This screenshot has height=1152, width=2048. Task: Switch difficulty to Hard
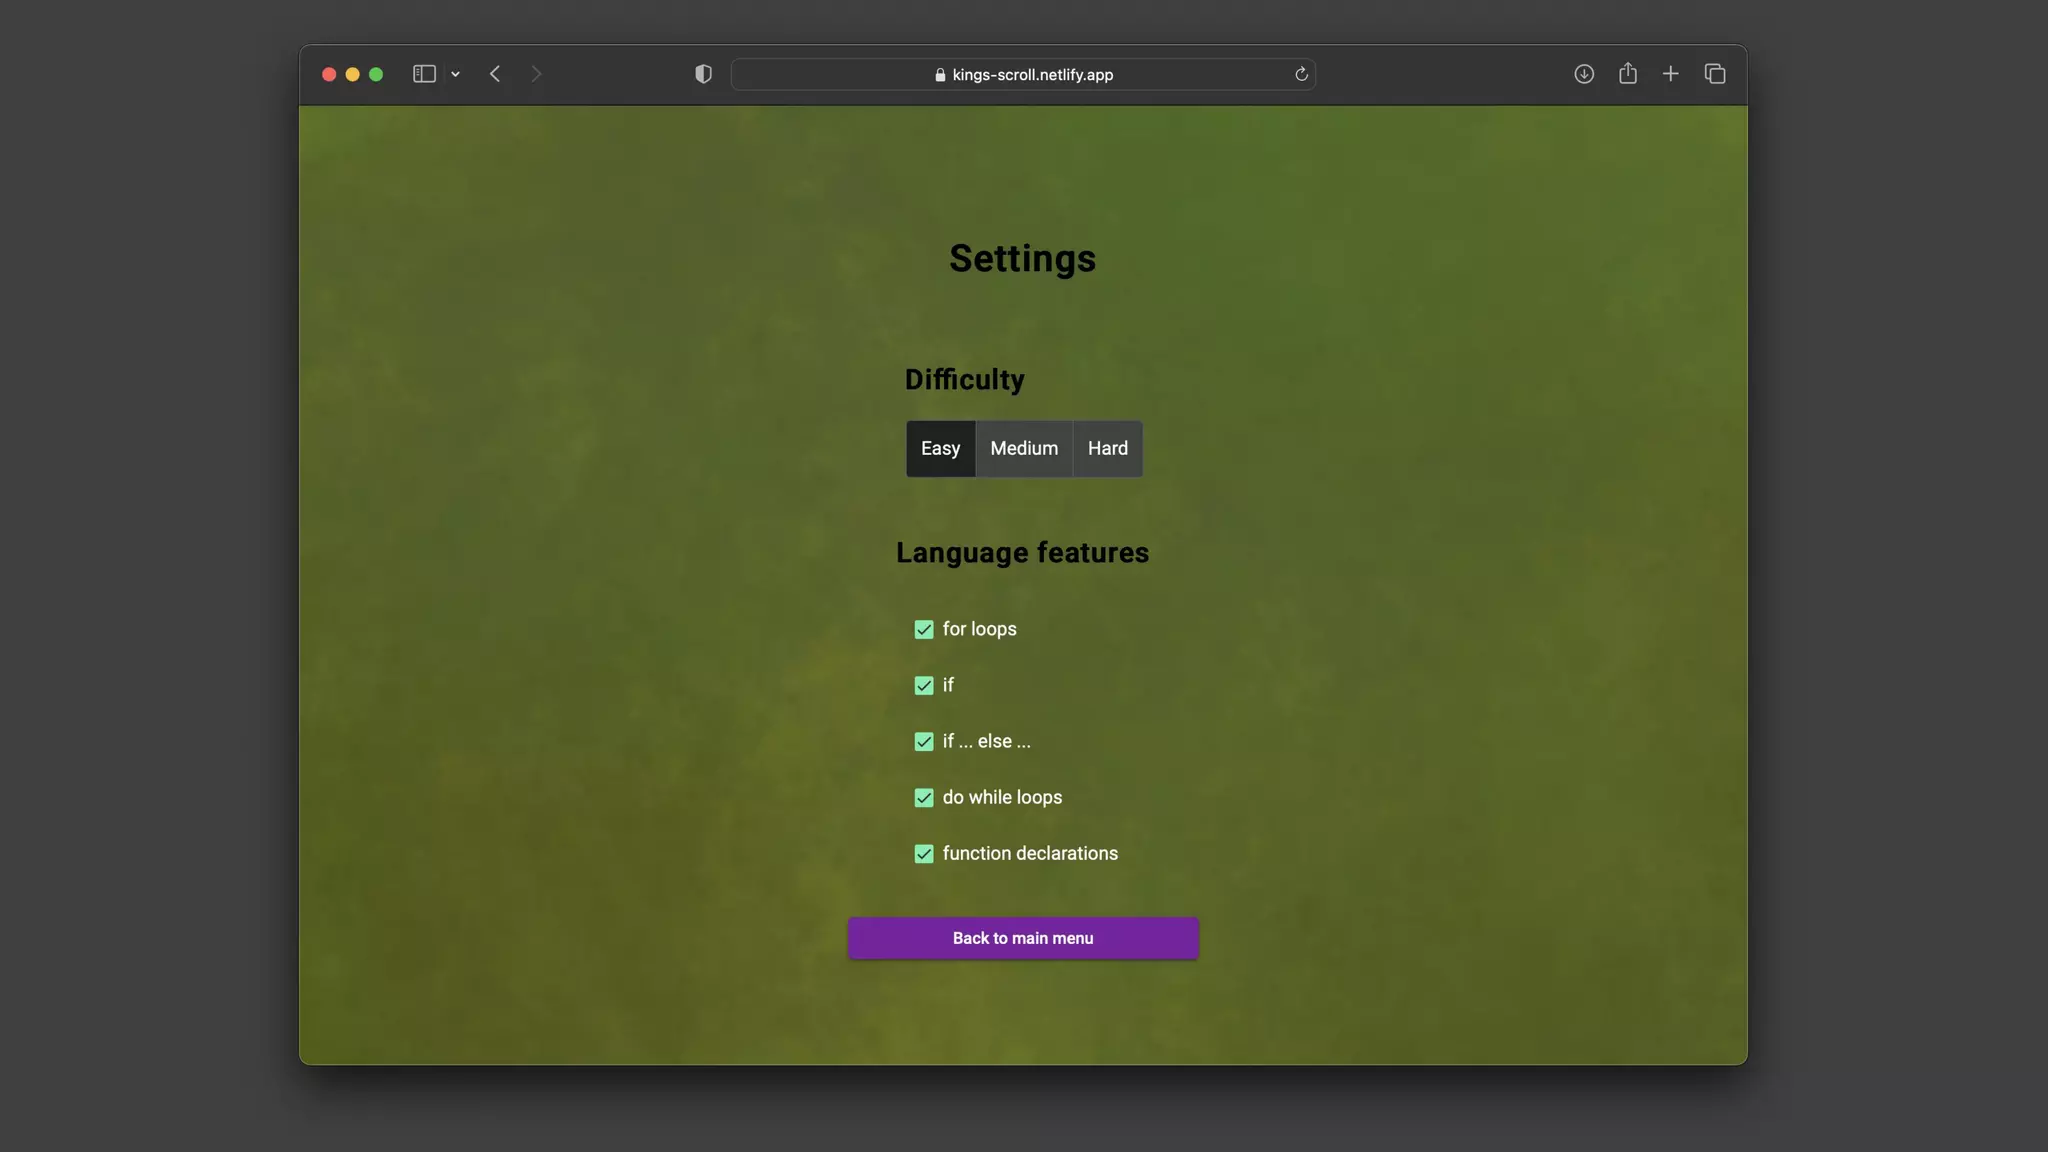point(1107,449)
